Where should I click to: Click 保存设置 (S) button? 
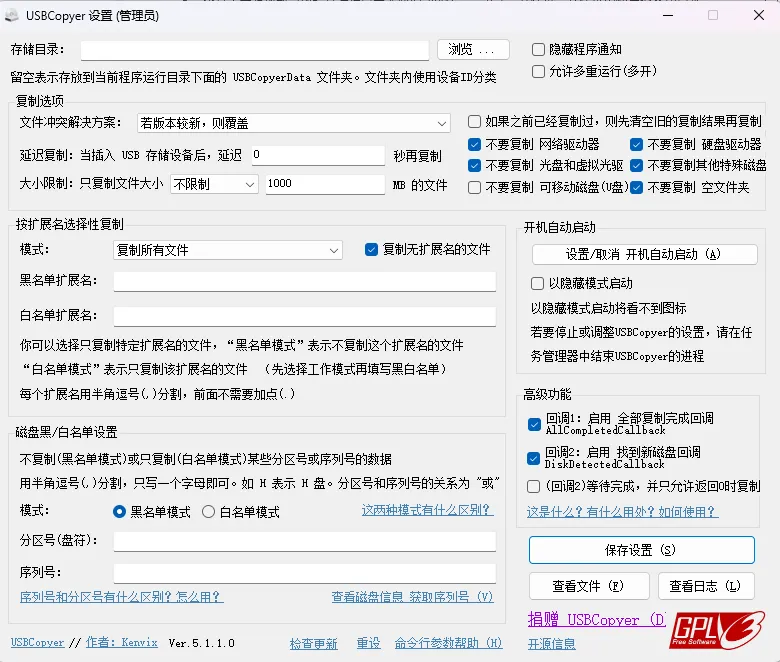point(642,550)
